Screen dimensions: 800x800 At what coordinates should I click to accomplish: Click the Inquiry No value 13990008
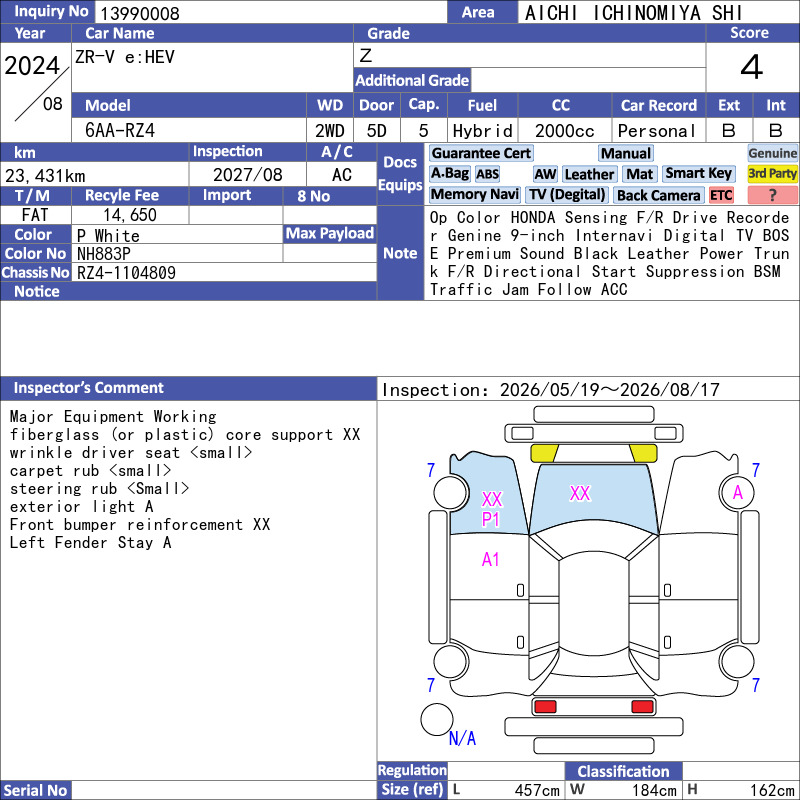[x=140, y=13]
